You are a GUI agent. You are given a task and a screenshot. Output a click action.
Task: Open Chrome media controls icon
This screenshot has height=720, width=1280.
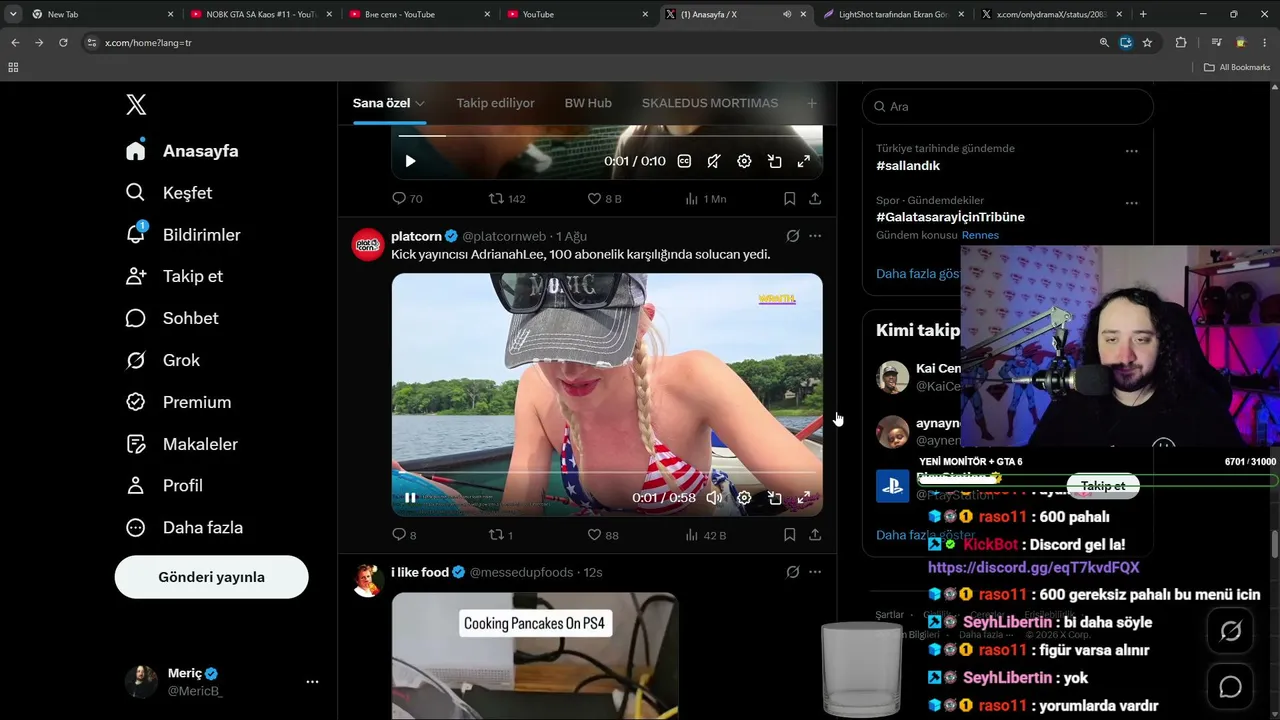tap(1216, 43)
